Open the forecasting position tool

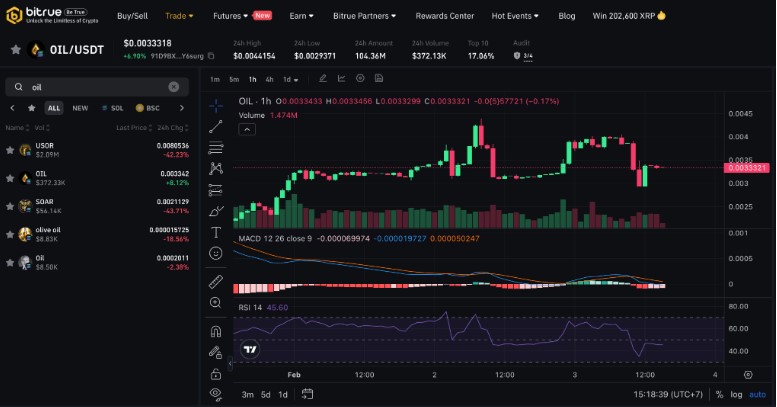click(x=216, y=190)
